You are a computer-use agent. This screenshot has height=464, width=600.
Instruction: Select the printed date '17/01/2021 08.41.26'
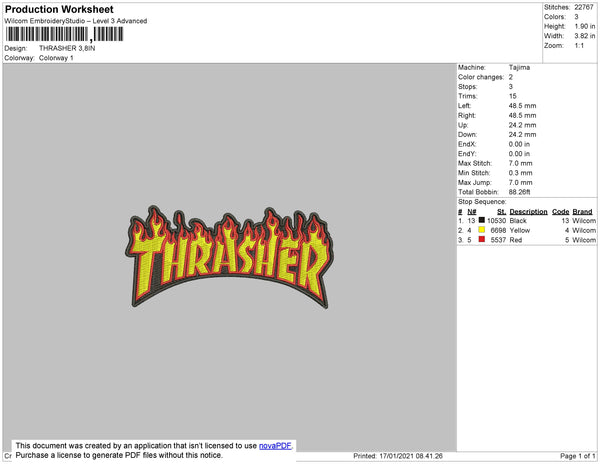tap(411, 456)
